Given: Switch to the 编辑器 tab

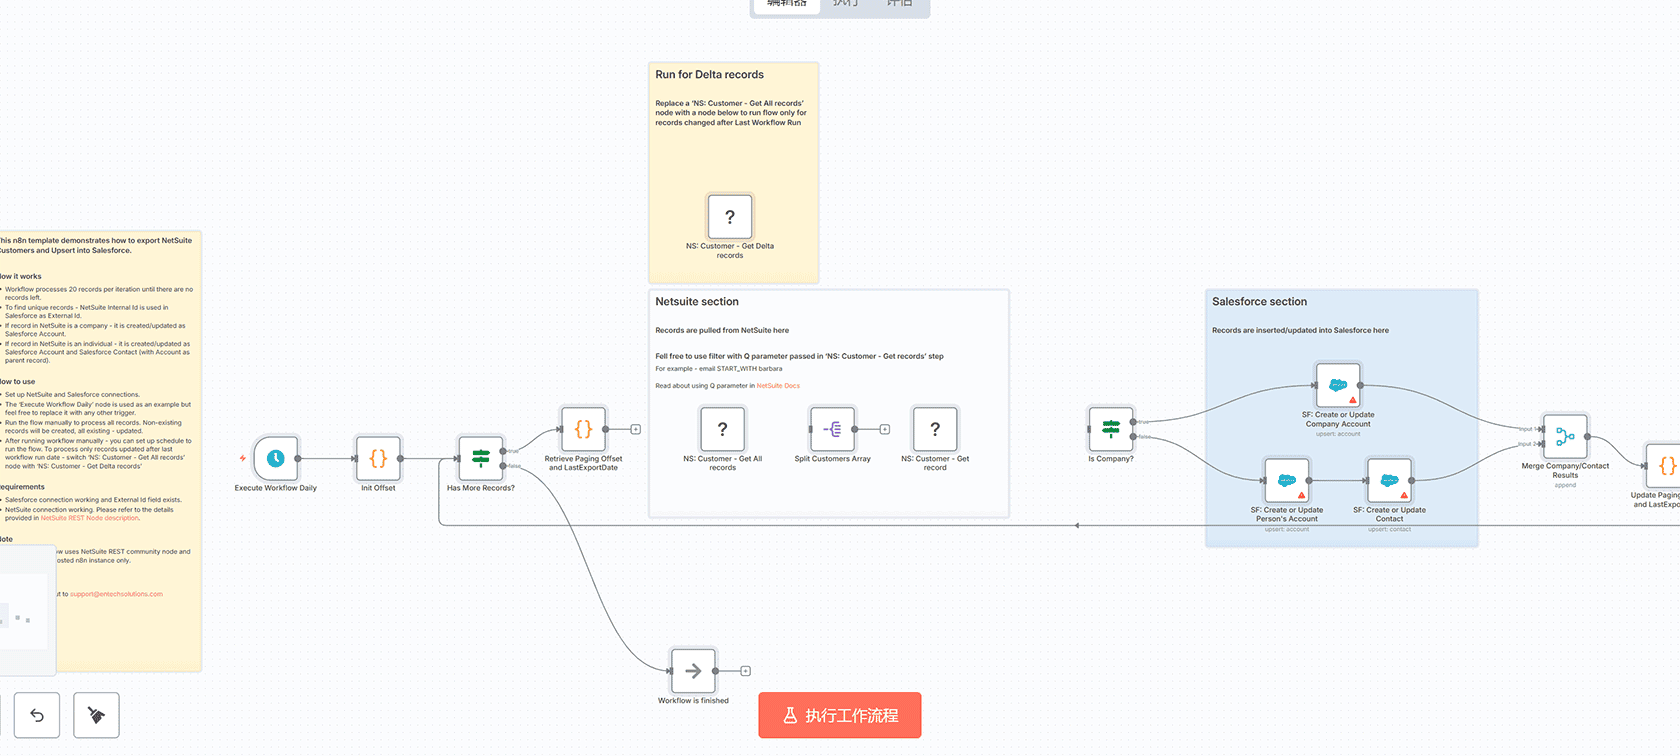Looking at the screenshot, I should 786,4.
